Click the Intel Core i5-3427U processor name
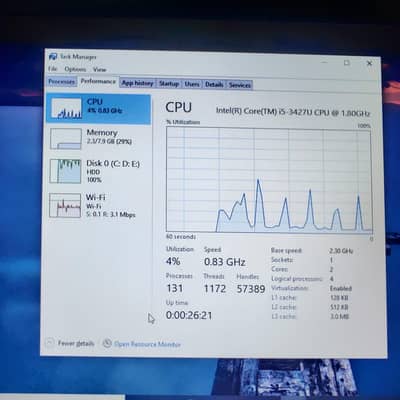The height and width of the screenshot is (400, 400). (x=293, y=112)
